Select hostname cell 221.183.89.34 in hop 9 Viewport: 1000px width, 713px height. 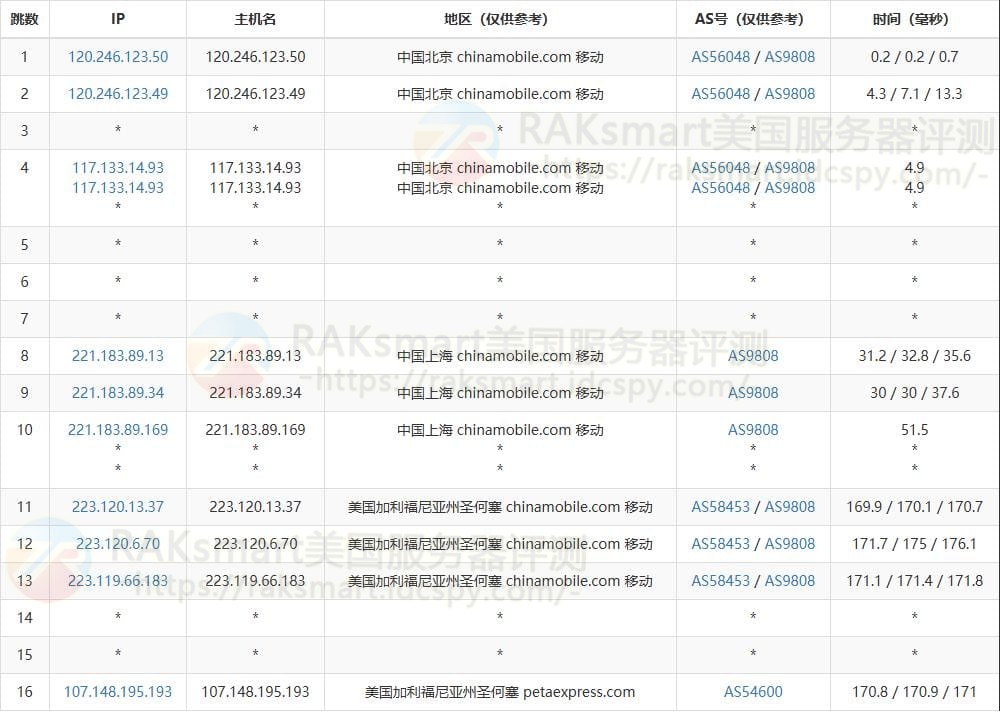255,393
